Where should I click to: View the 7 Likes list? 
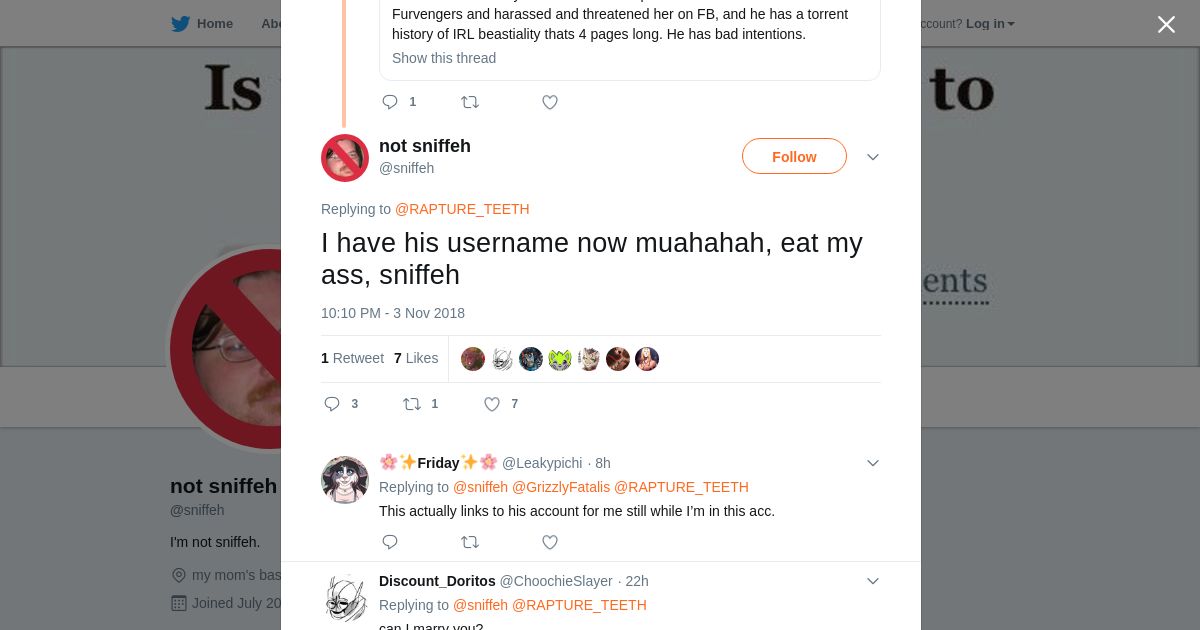coord(416,358)
